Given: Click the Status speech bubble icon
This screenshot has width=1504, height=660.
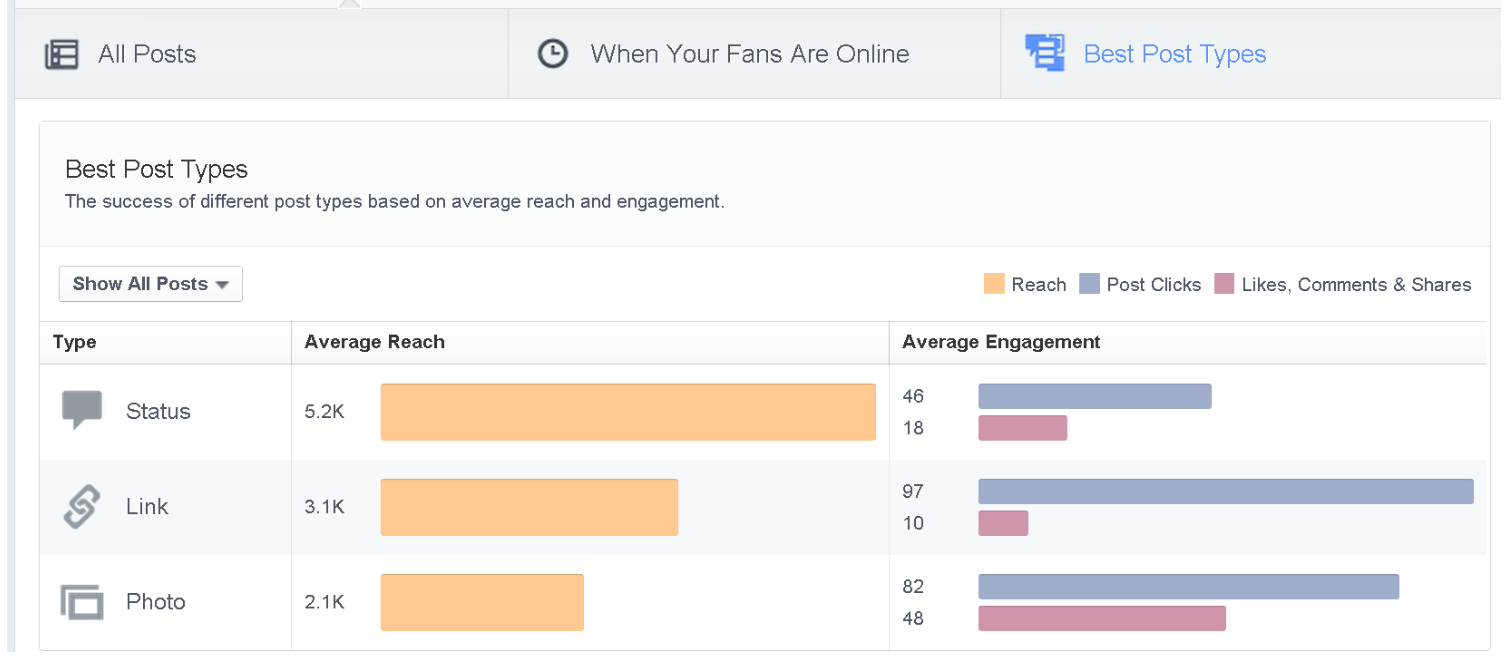Looking at the screenshot, I should (81, 406).
